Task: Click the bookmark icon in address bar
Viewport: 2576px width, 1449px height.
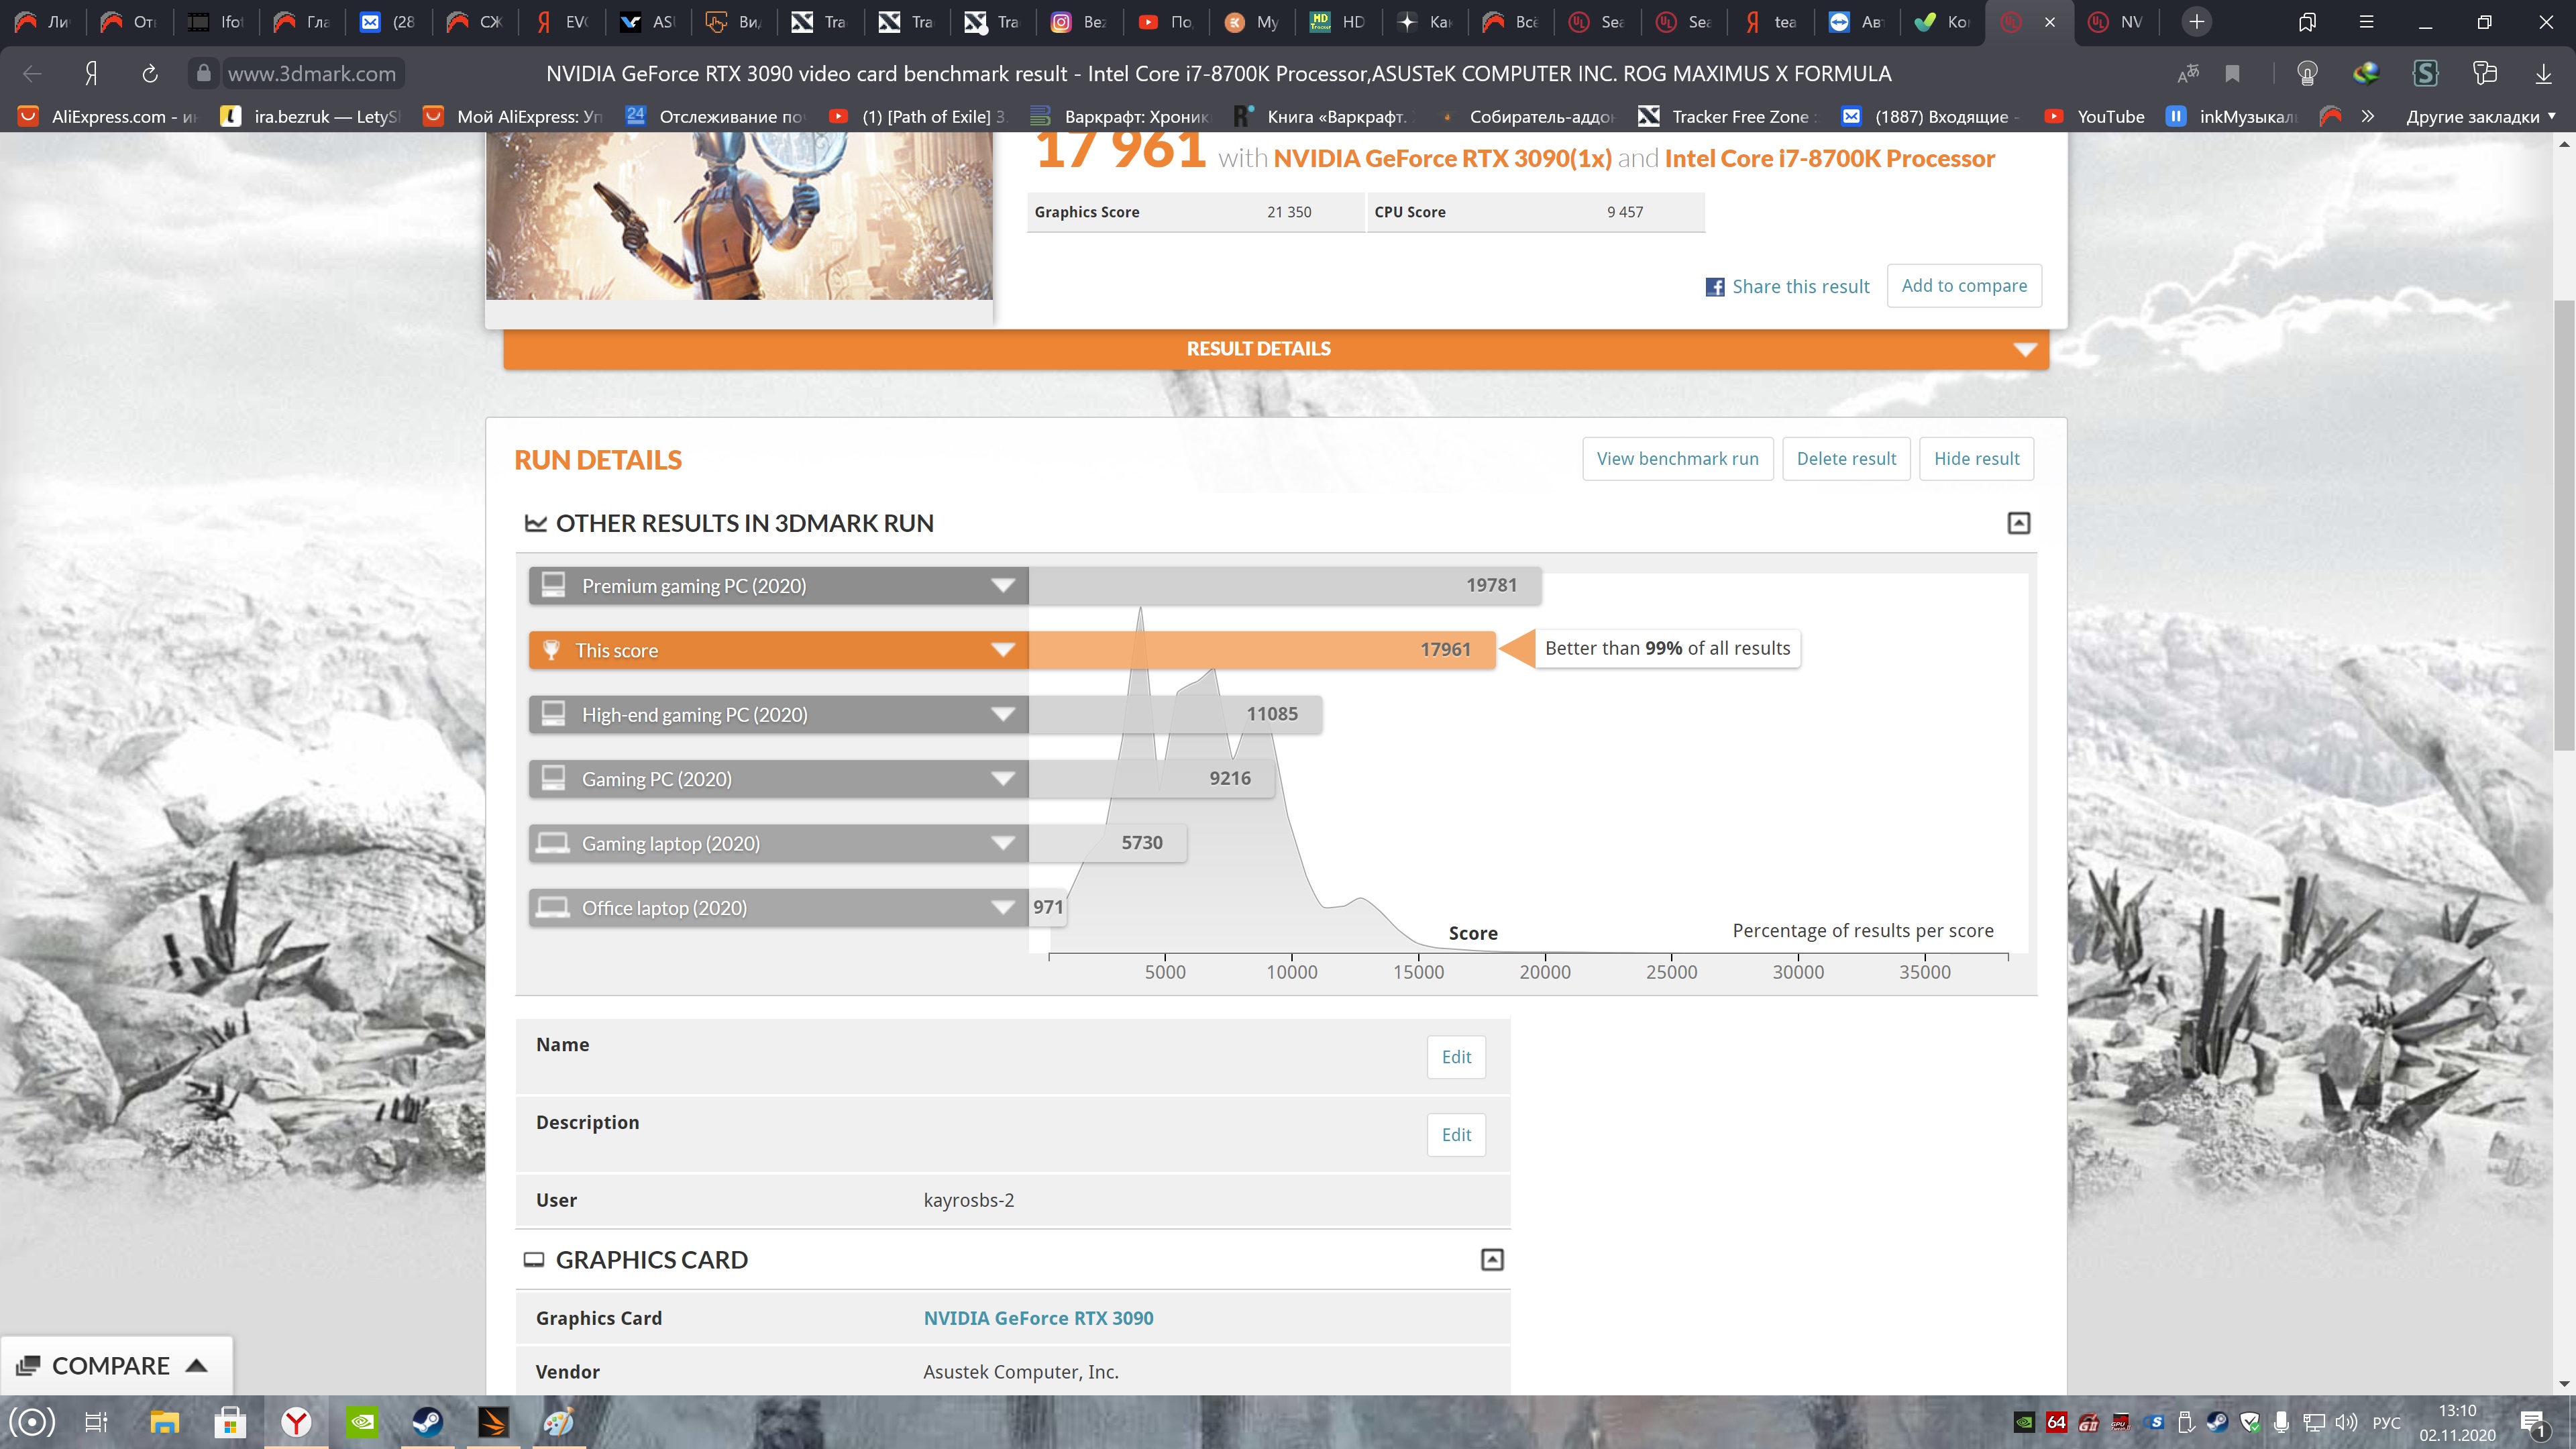Action: click(x=2232, y=73)
